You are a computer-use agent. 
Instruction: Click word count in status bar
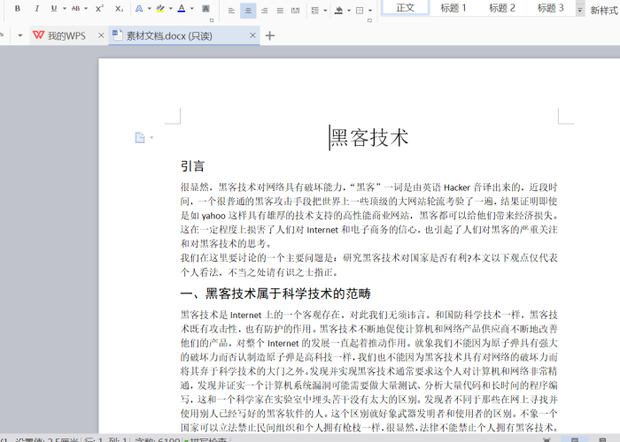[157, 439]
